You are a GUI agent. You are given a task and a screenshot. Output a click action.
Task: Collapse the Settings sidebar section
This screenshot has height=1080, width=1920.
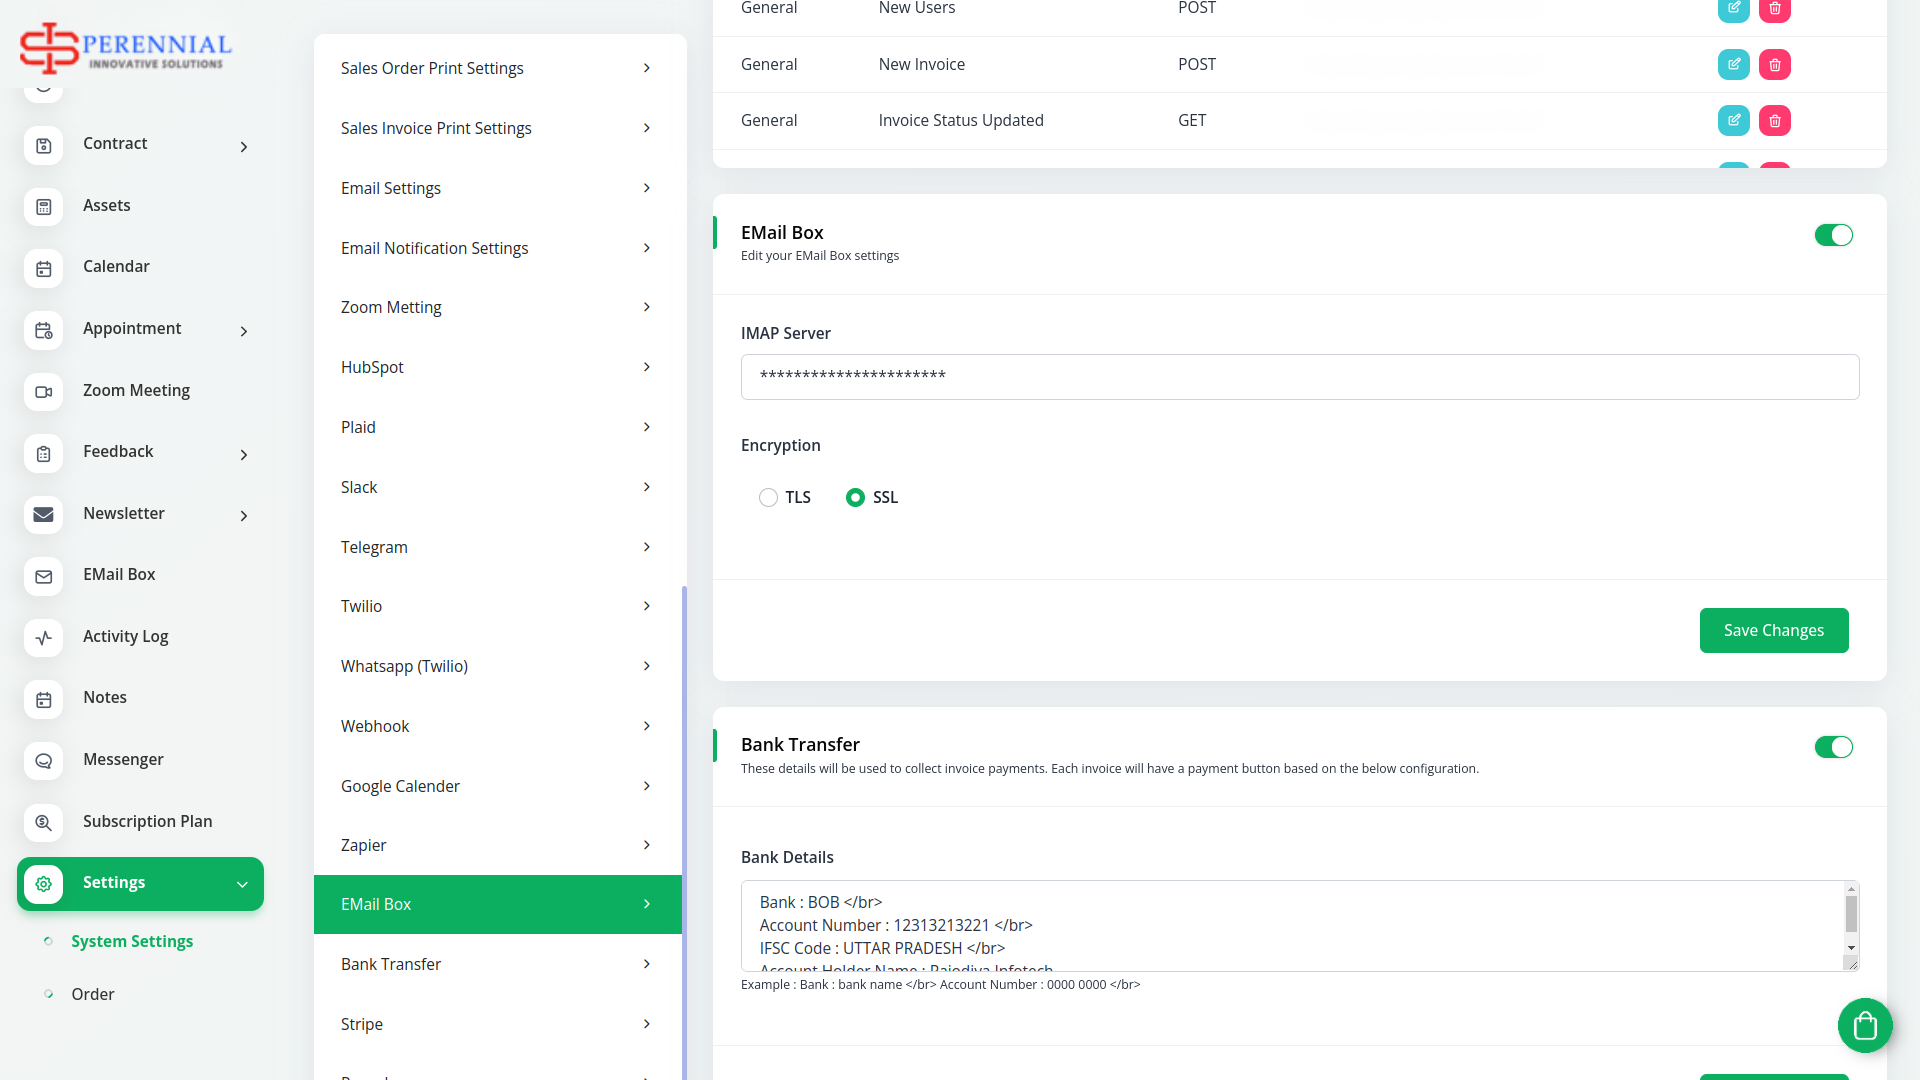[x=241, y=884]
